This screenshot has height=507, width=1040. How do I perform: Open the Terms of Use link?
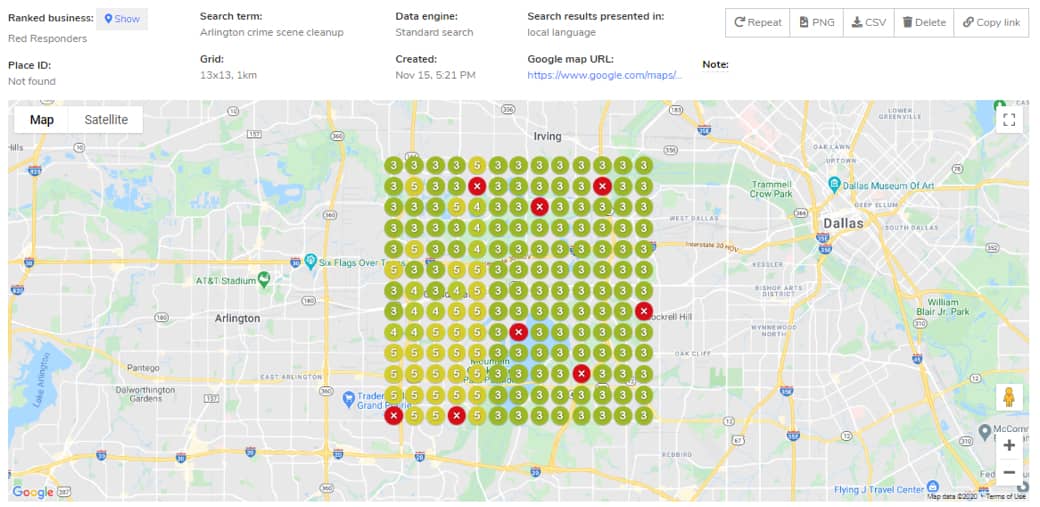coord(1006,497)
